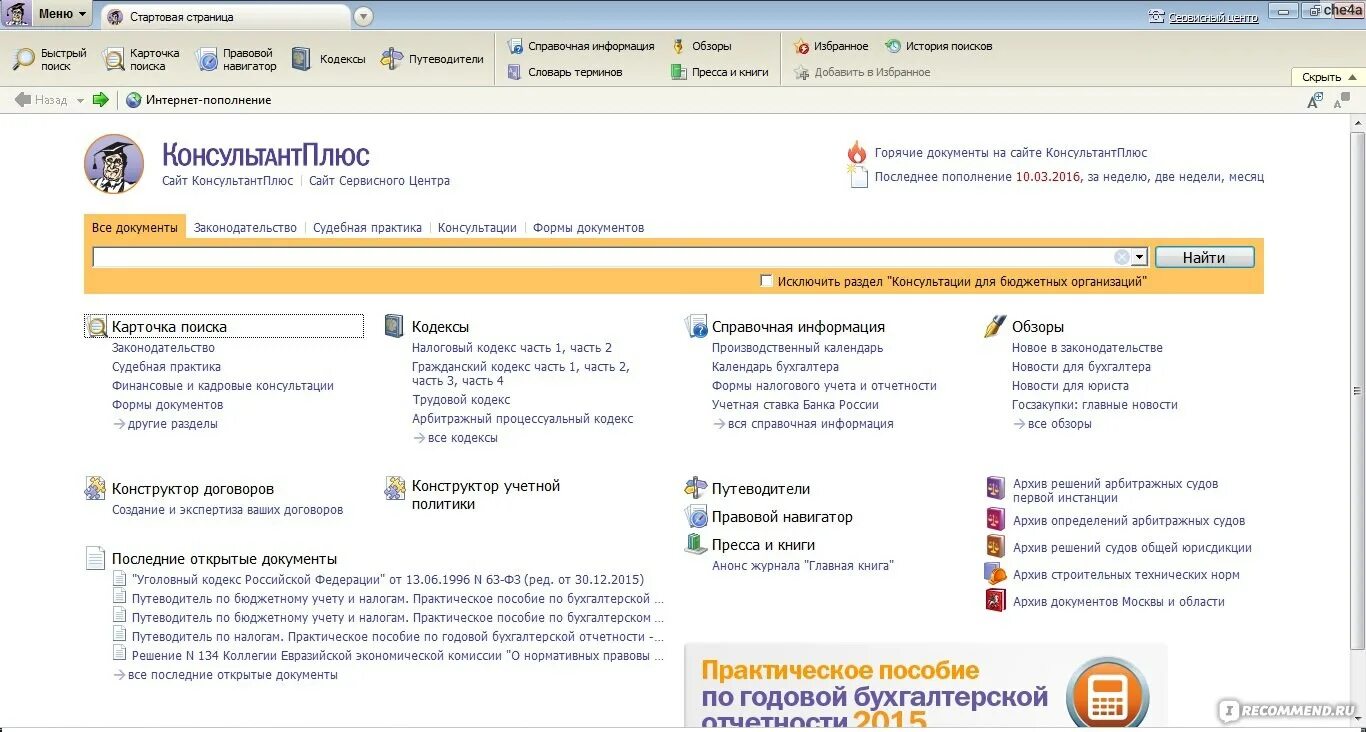Open the Назад history dropdown arrow
This screenshot has height=732, width=1366.
coord(81,100)
